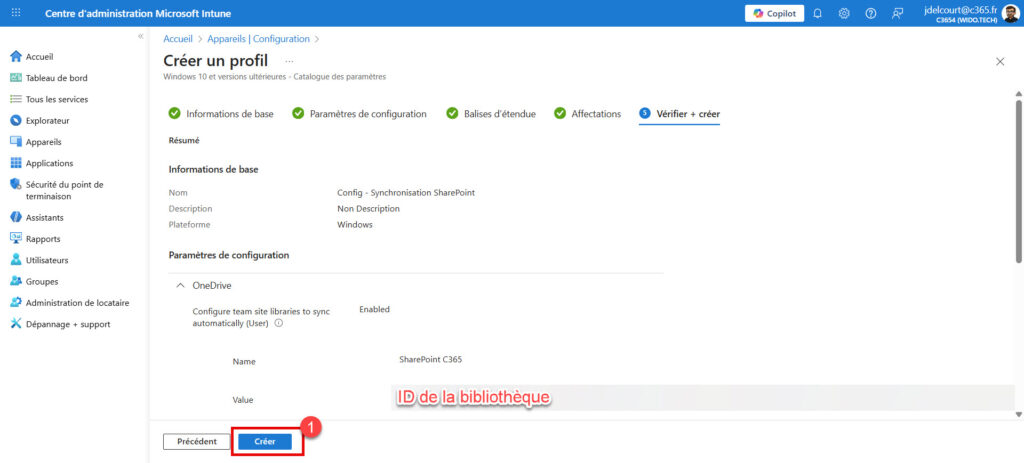Collapse the left navigation sidebar
The width and height of the screenshot is (1024, 463).
(140, 36)
